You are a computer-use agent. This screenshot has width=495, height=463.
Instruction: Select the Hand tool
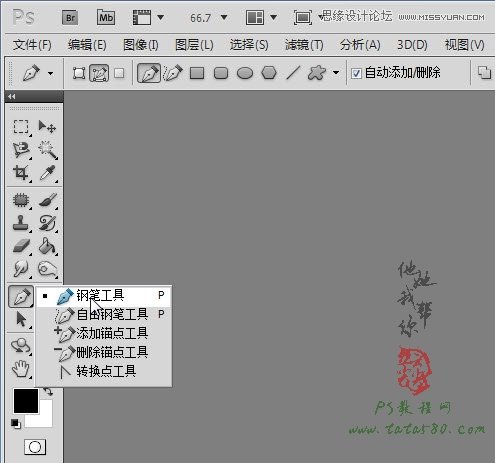tap(21, 369)
